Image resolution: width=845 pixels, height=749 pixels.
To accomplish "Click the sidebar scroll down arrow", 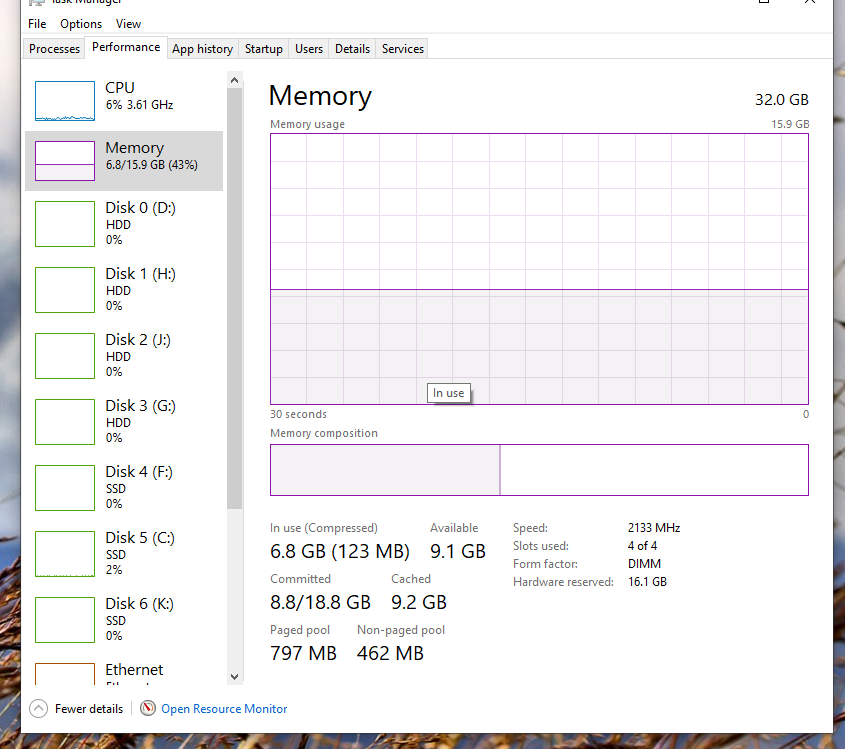I will point(234,676).
